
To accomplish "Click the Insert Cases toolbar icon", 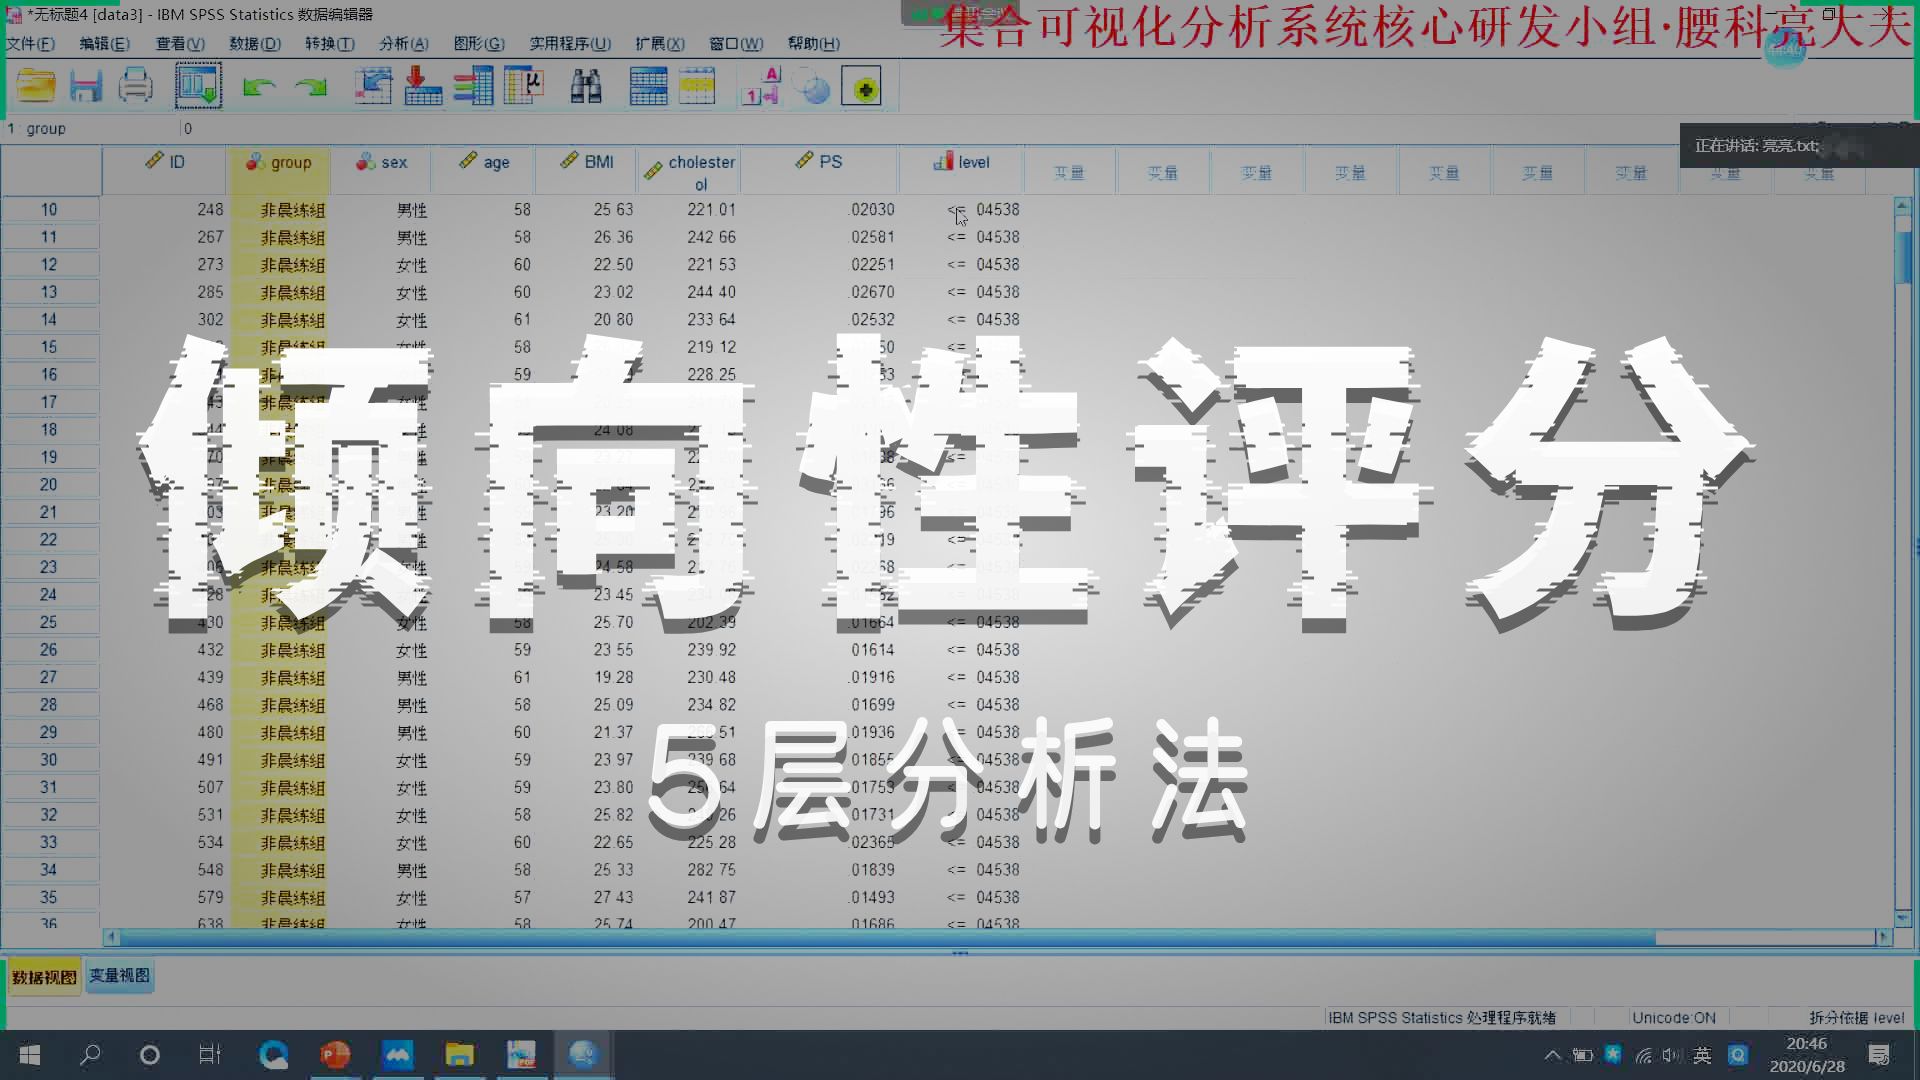I will tap(648, 87).
